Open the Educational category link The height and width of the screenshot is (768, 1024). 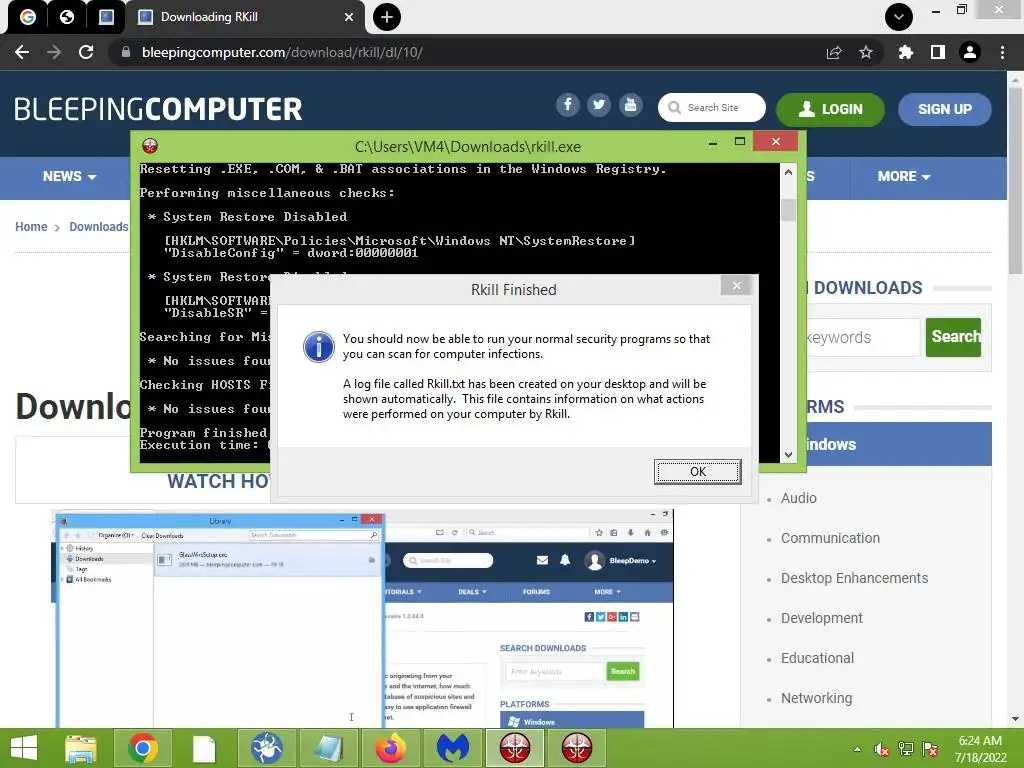pos(817,658)
